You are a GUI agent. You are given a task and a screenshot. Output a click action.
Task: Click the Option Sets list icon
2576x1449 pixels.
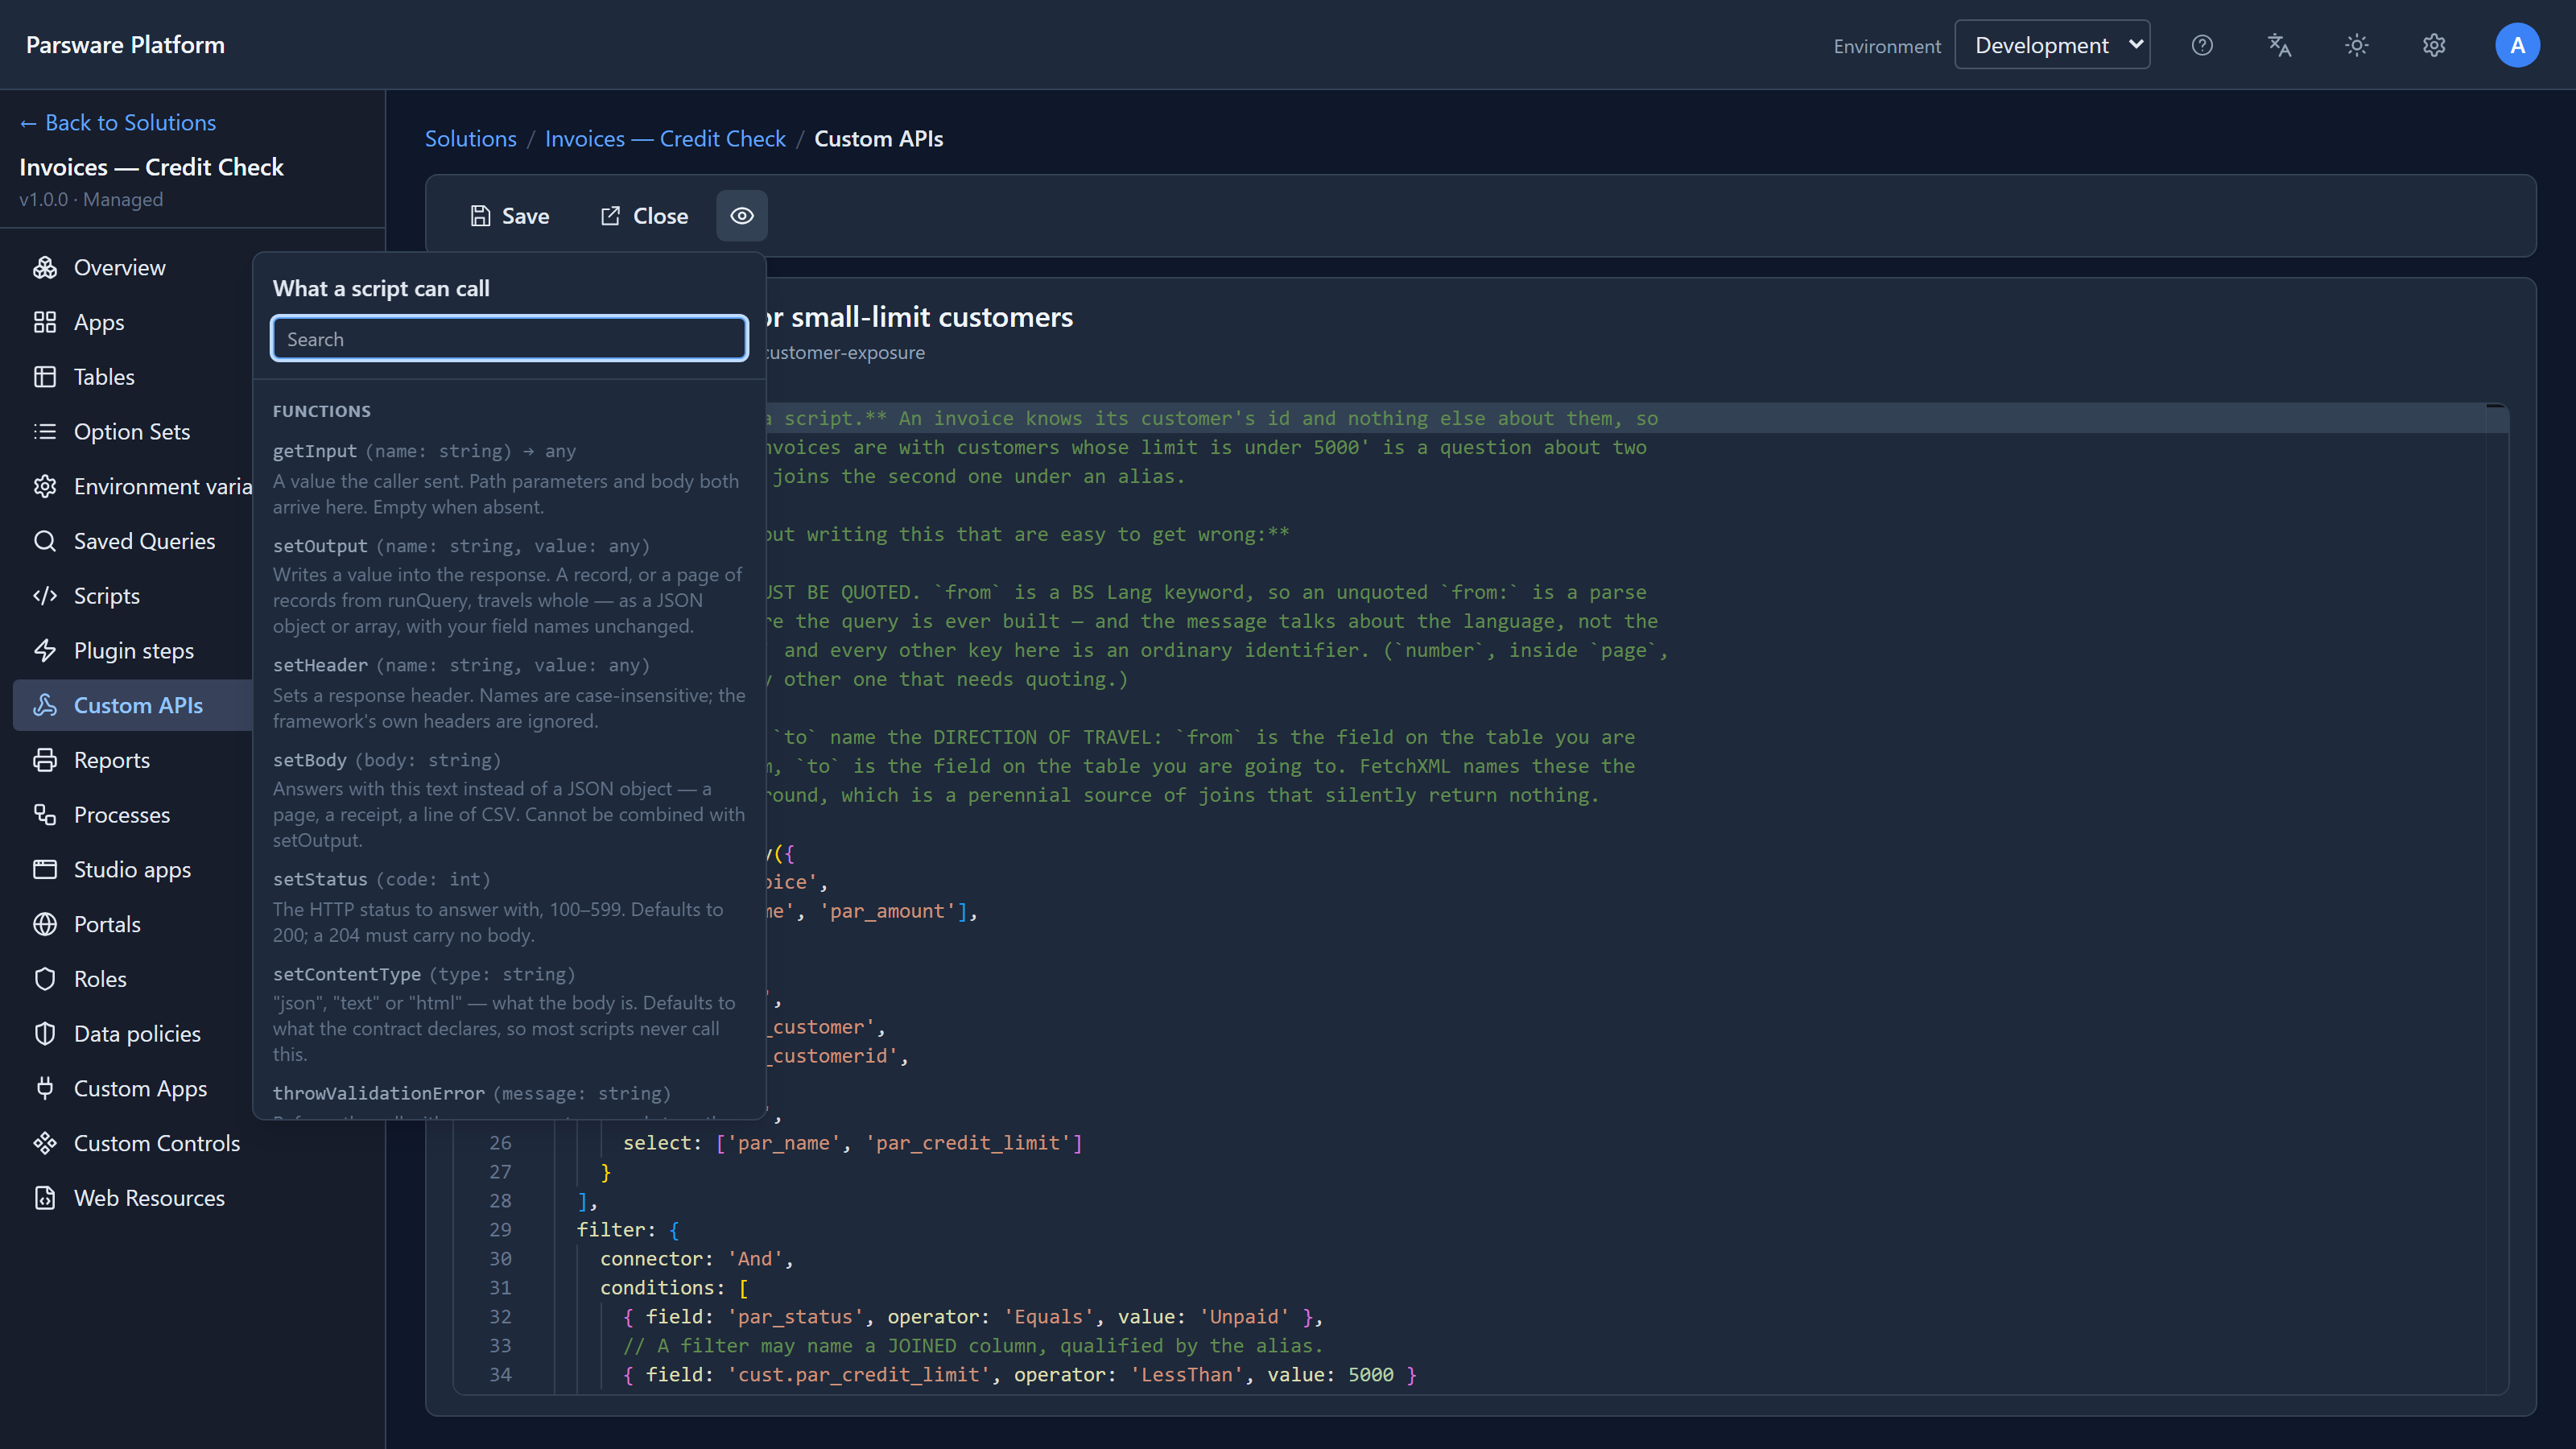tap(45, 431)
